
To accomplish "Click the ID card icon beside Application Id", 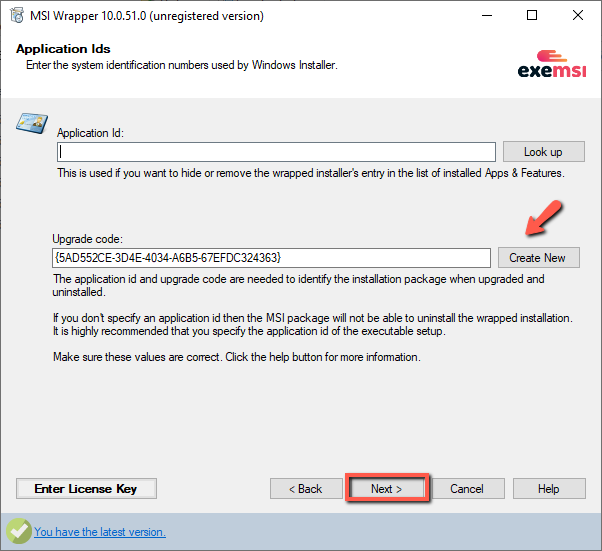I will click(32, 123).
